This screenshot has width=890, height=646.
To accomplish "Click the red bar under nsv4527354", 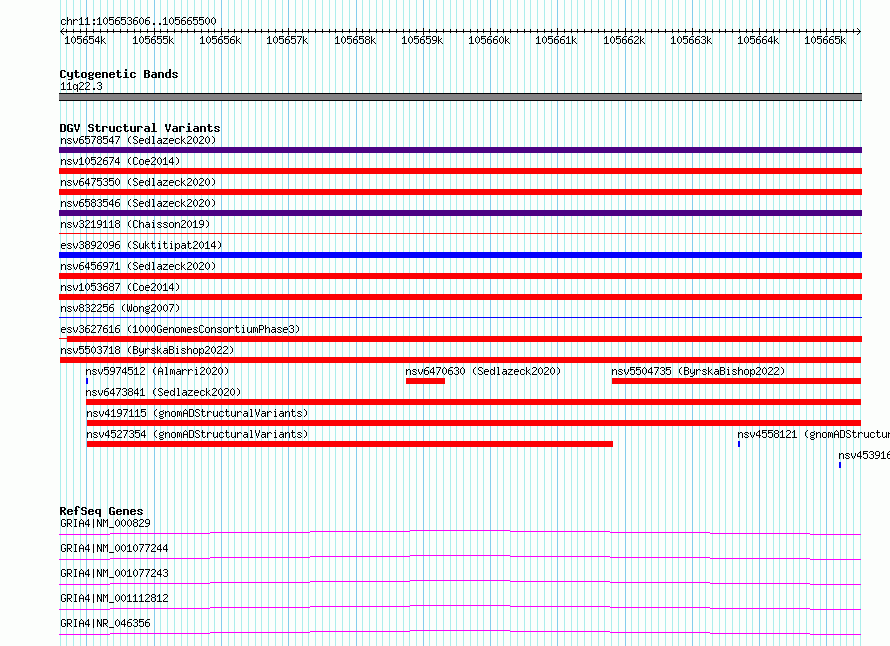I will coord(350,444).
